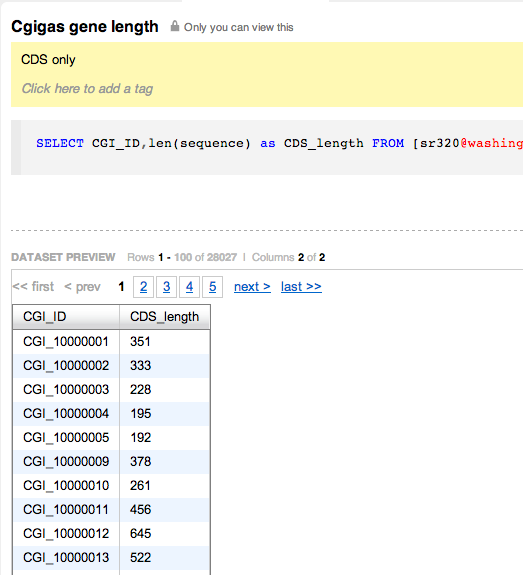The image size is (523, 575).
Task: Click the 'next >' pagination link
Action: tap(252, 287)
